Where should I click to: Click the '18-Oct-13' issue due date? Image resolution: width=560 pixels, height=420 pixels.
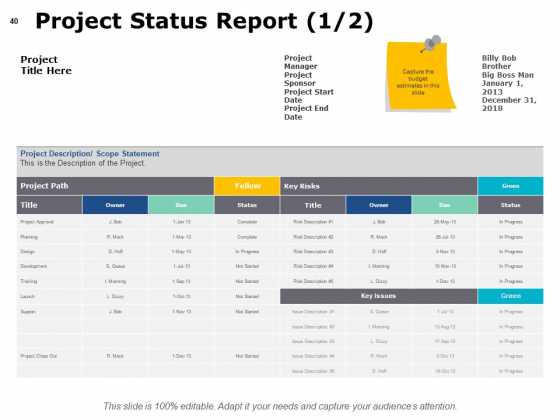(x=445, y=371)
